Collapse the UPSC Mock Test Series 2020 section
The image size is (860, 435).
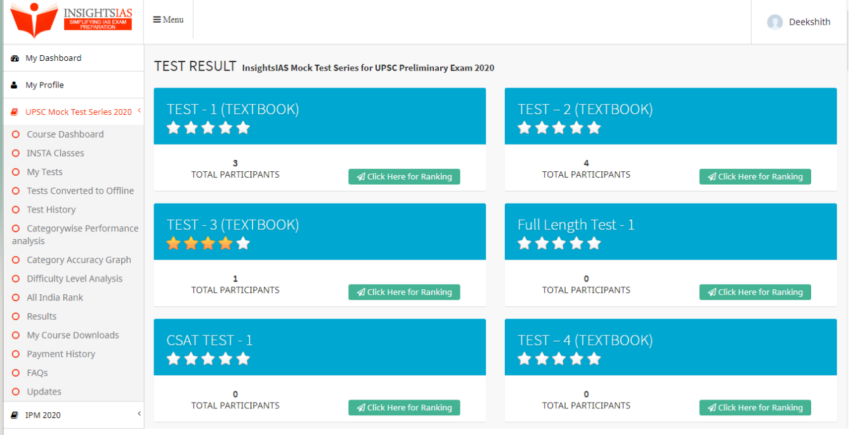(138, 111)
